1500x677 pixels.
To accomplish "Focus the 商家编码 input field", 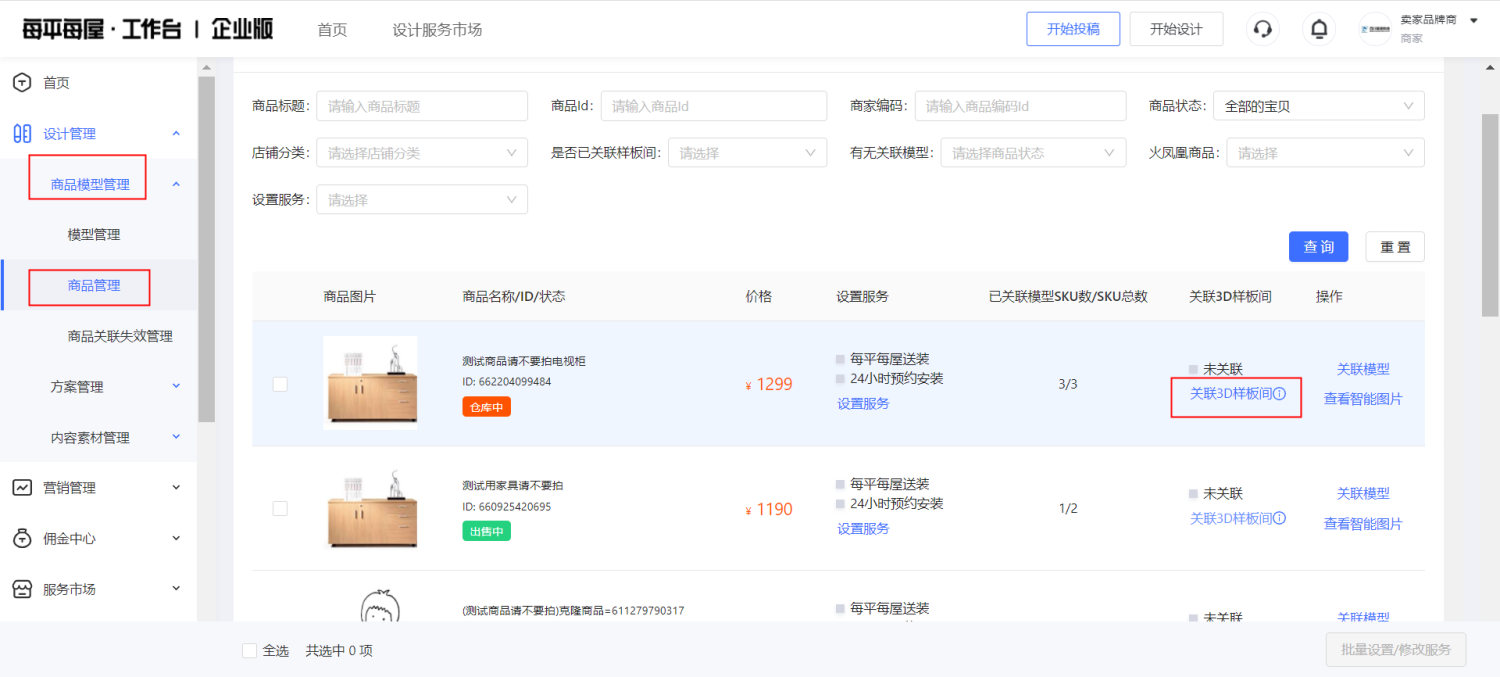I will click(x=1020, y=106).
